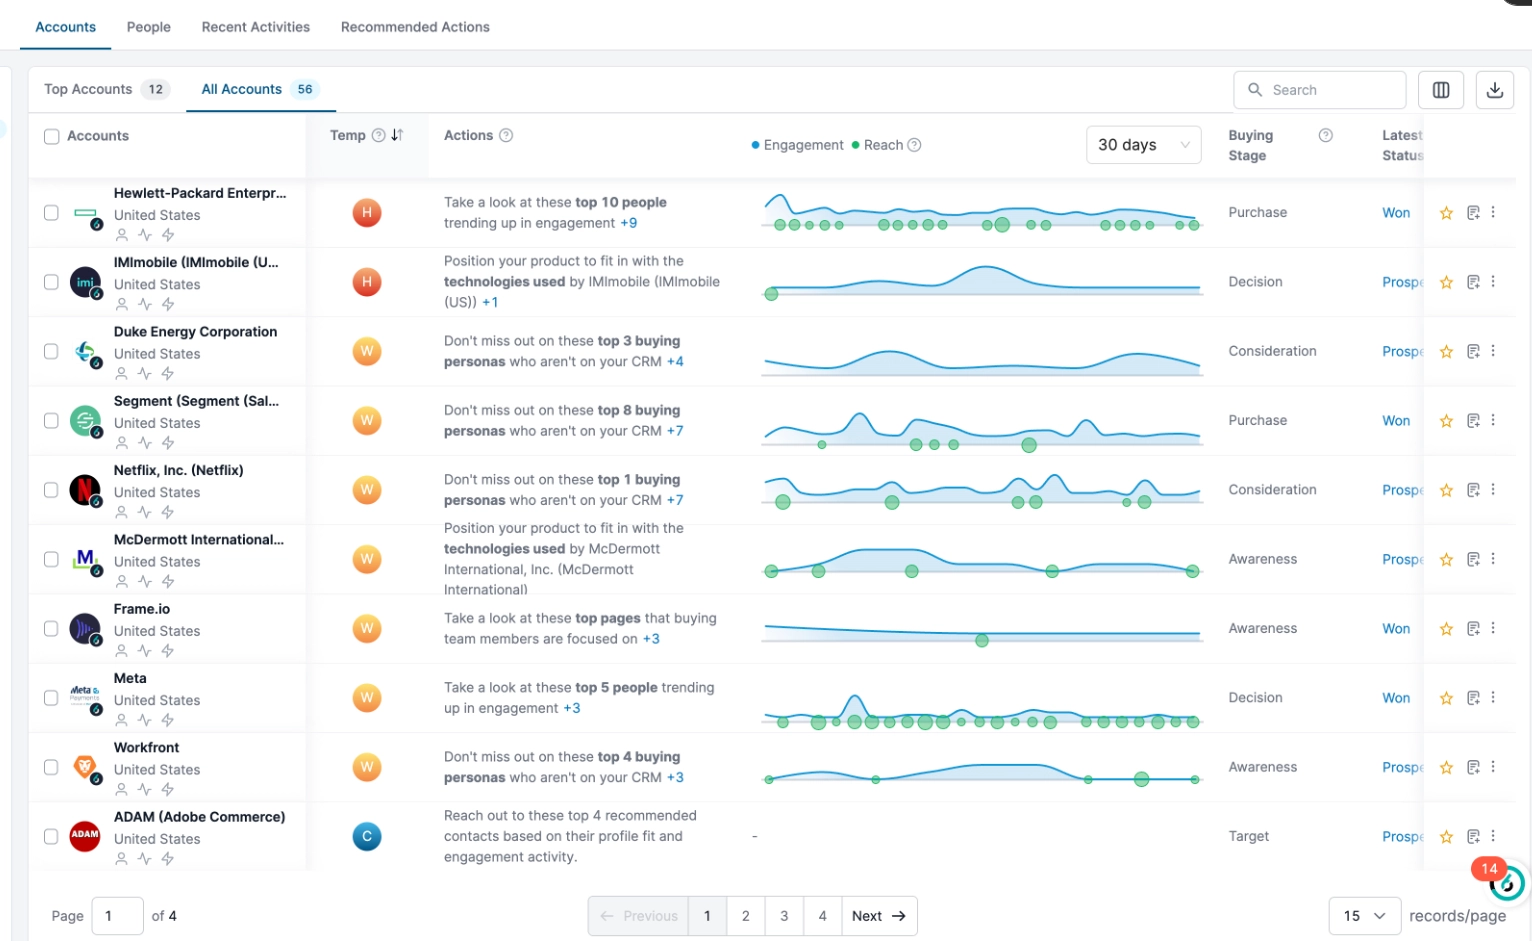The image size is (1532, 941).
Task: Star the IMImobile account
Action: (1446, 283)
